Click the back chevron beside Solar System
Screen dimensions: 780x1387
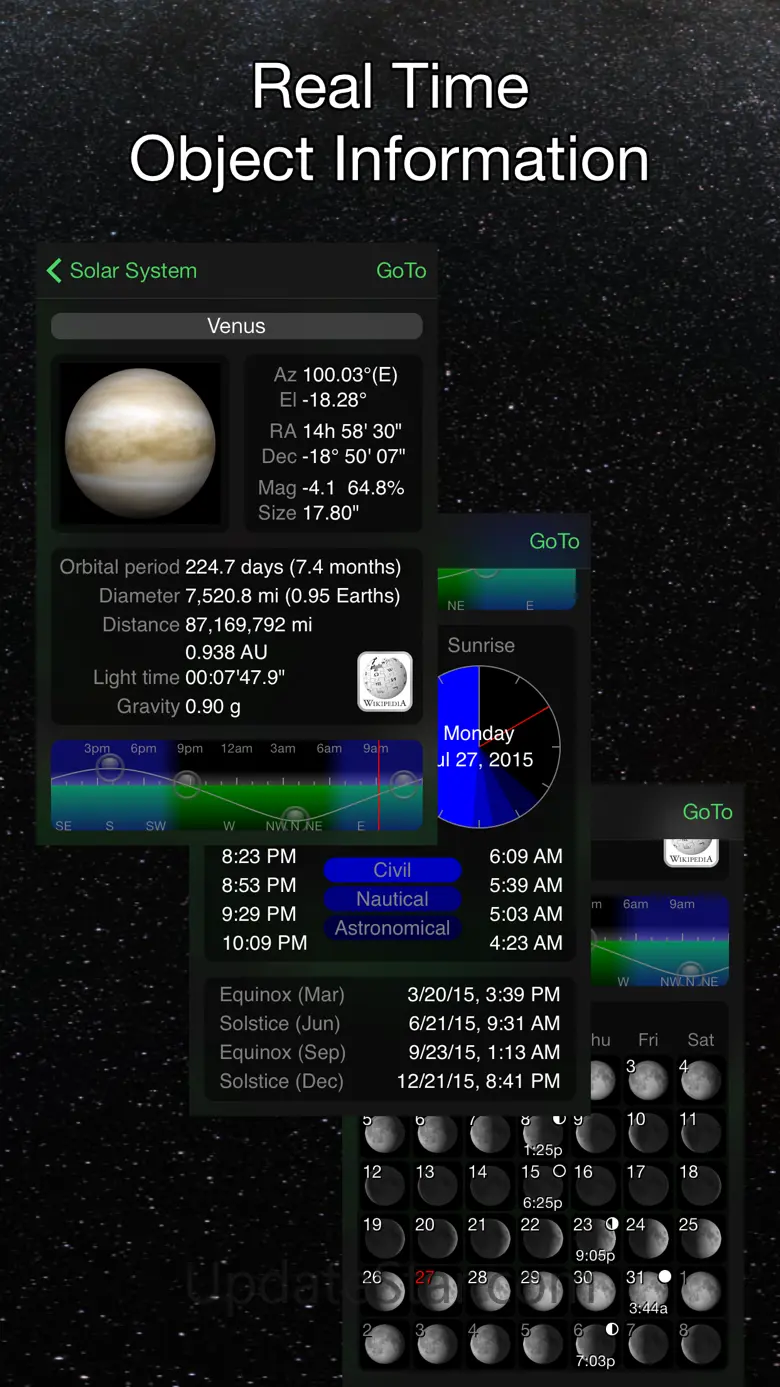54,271
